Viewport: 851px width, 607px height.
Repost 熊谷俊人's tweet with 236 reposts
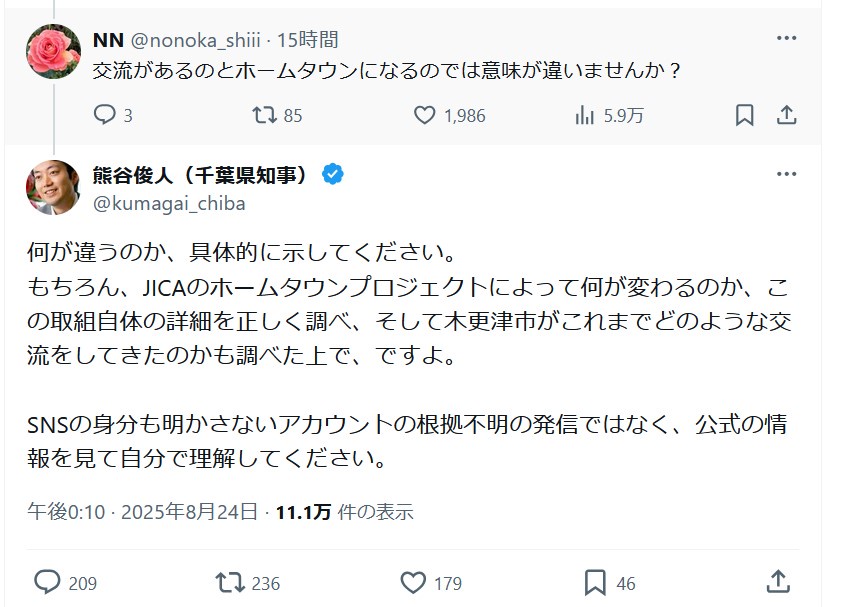tap(230, 582)
